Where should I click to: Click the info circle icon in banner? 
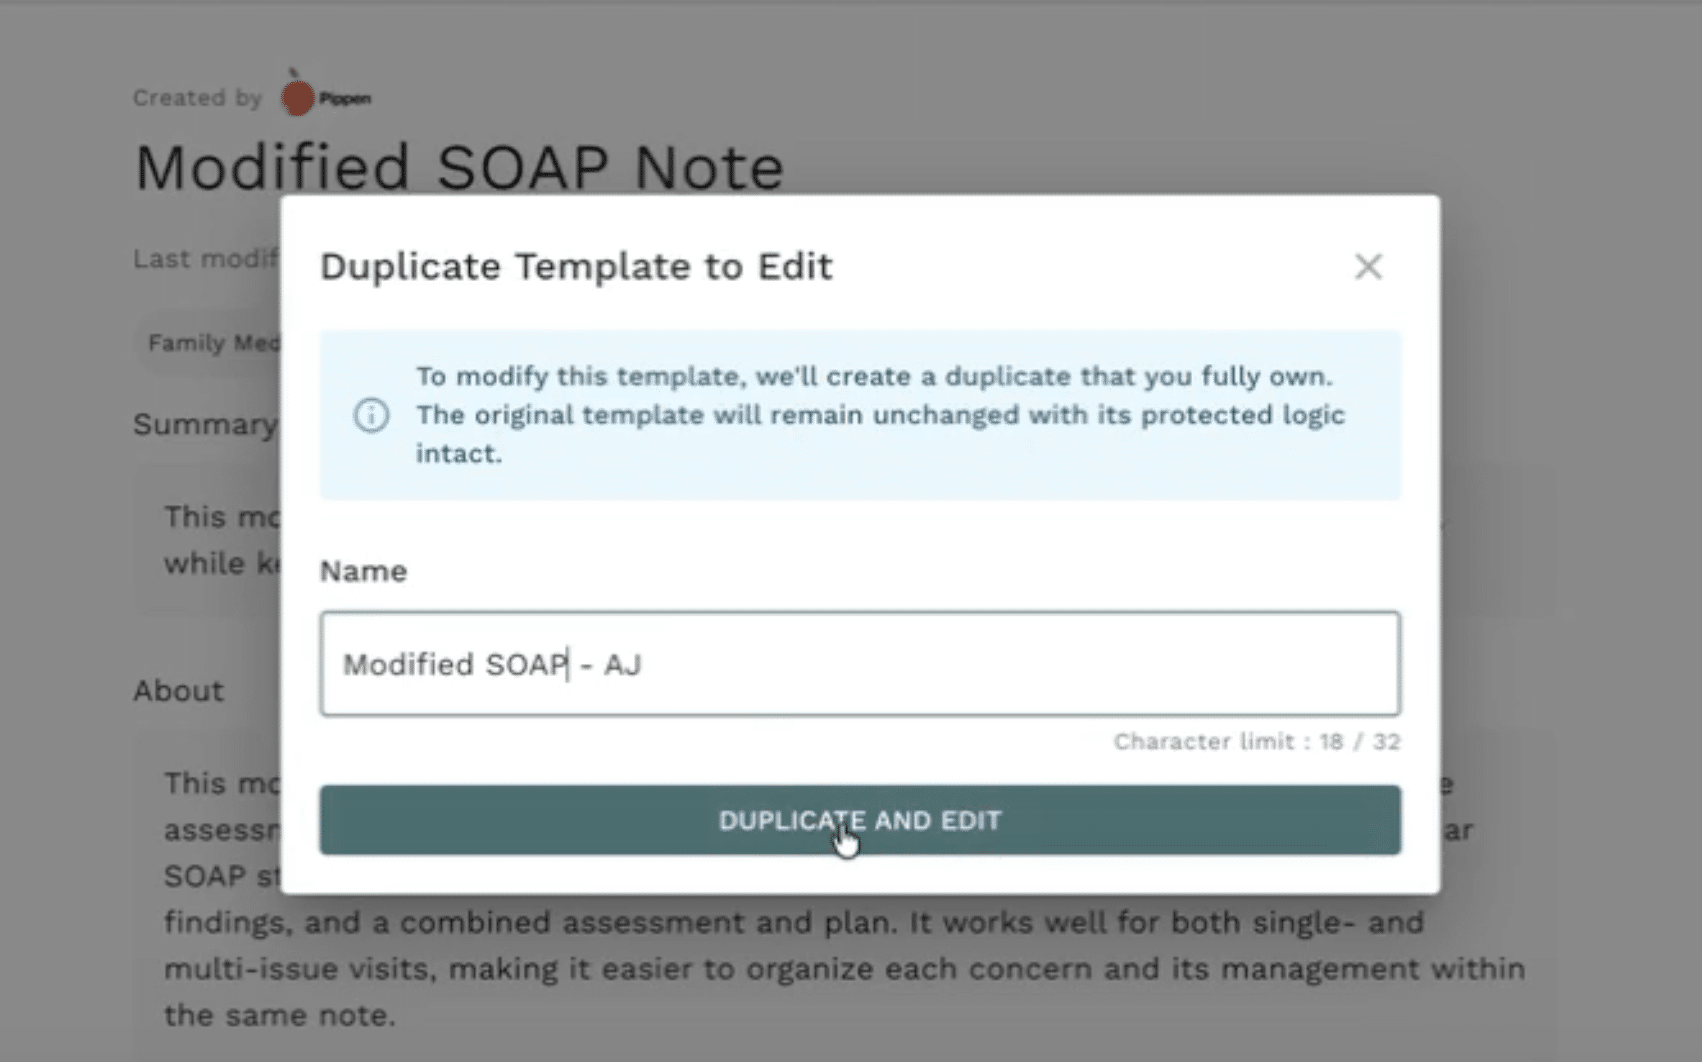[371, 415]
